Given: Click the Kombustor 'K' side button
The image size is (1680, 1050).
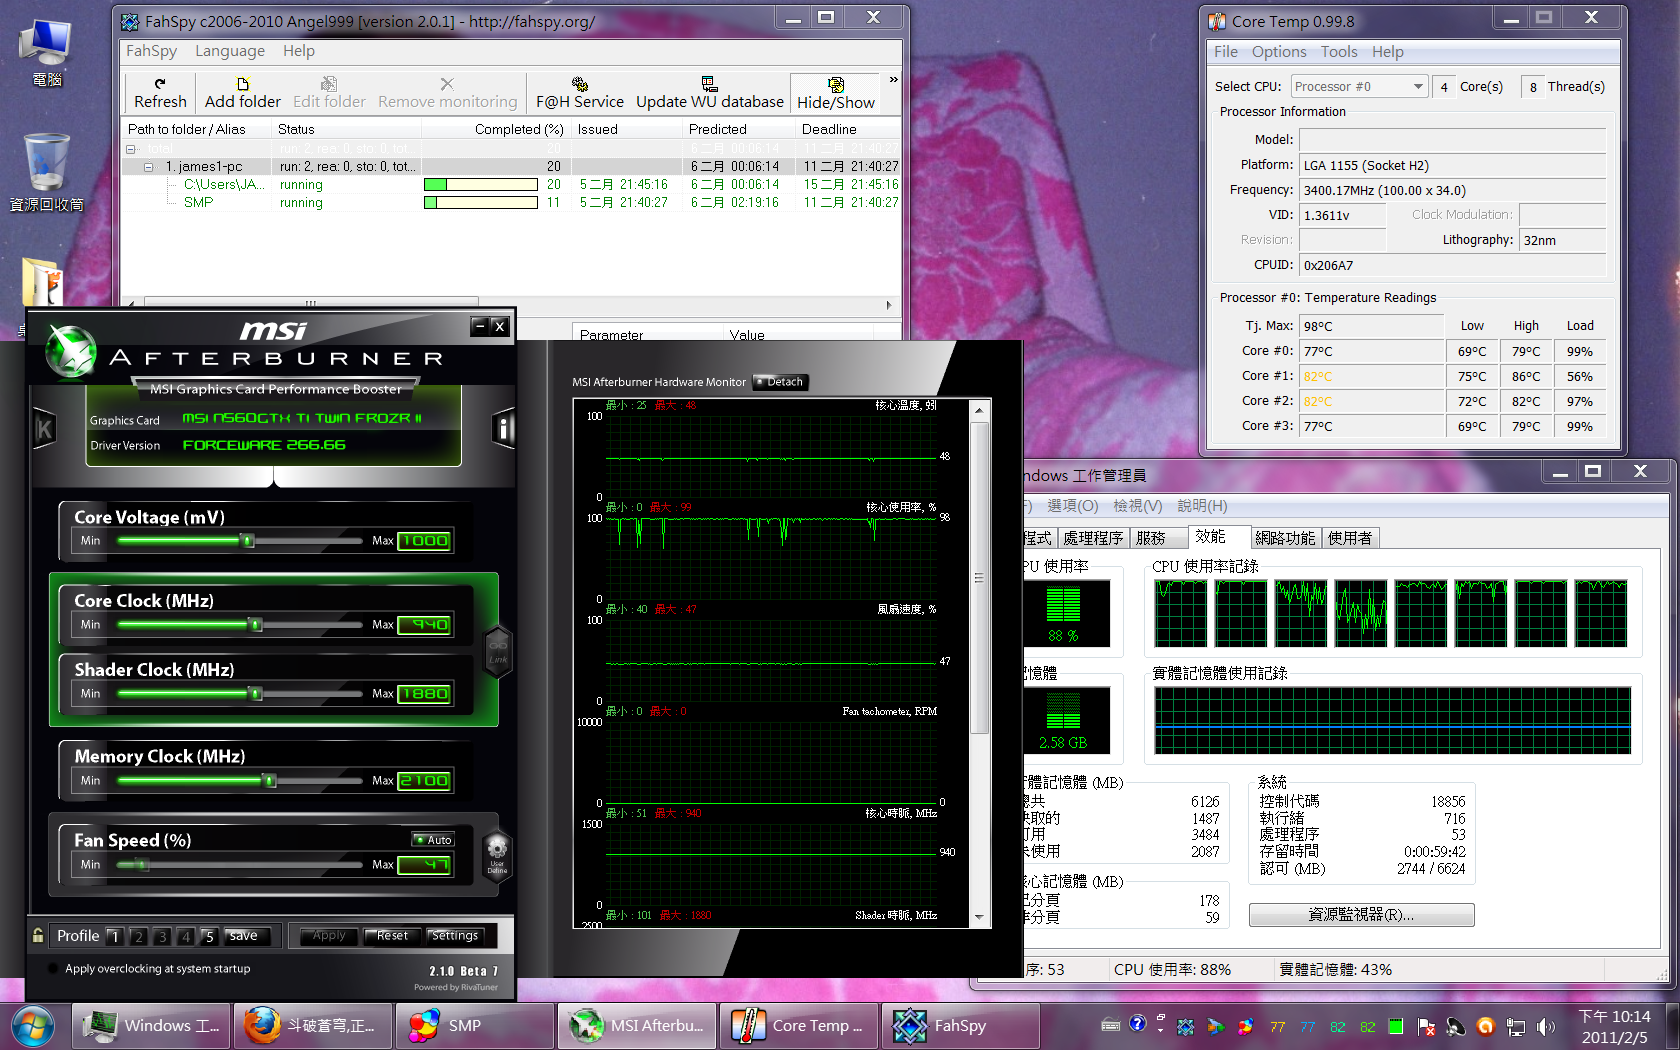Looking at the screenshot, I should click(x=44, y=429).
